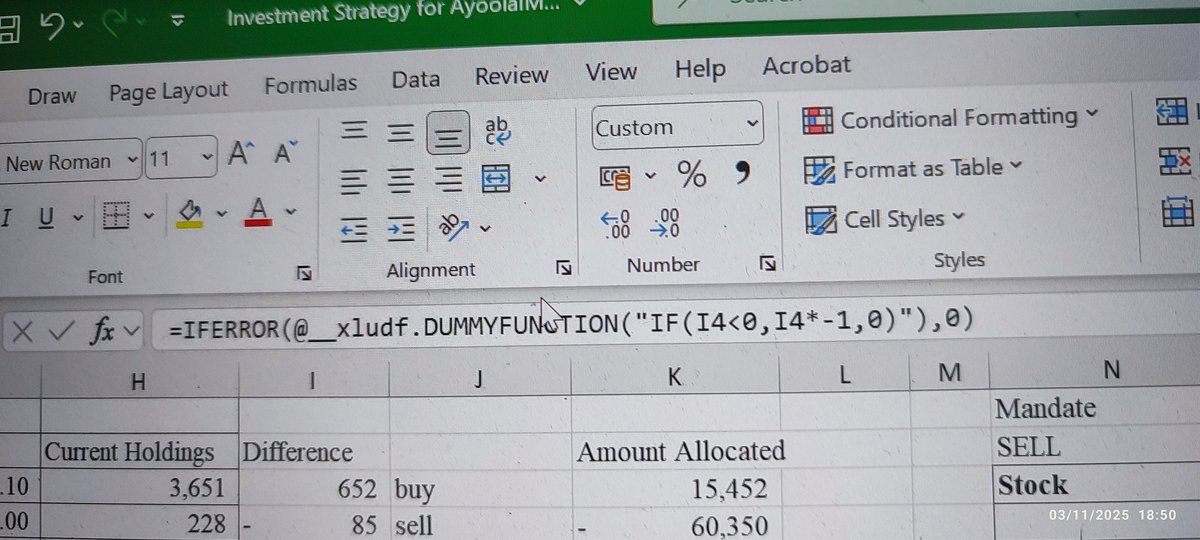Center text horizontally

coord(401,180)
